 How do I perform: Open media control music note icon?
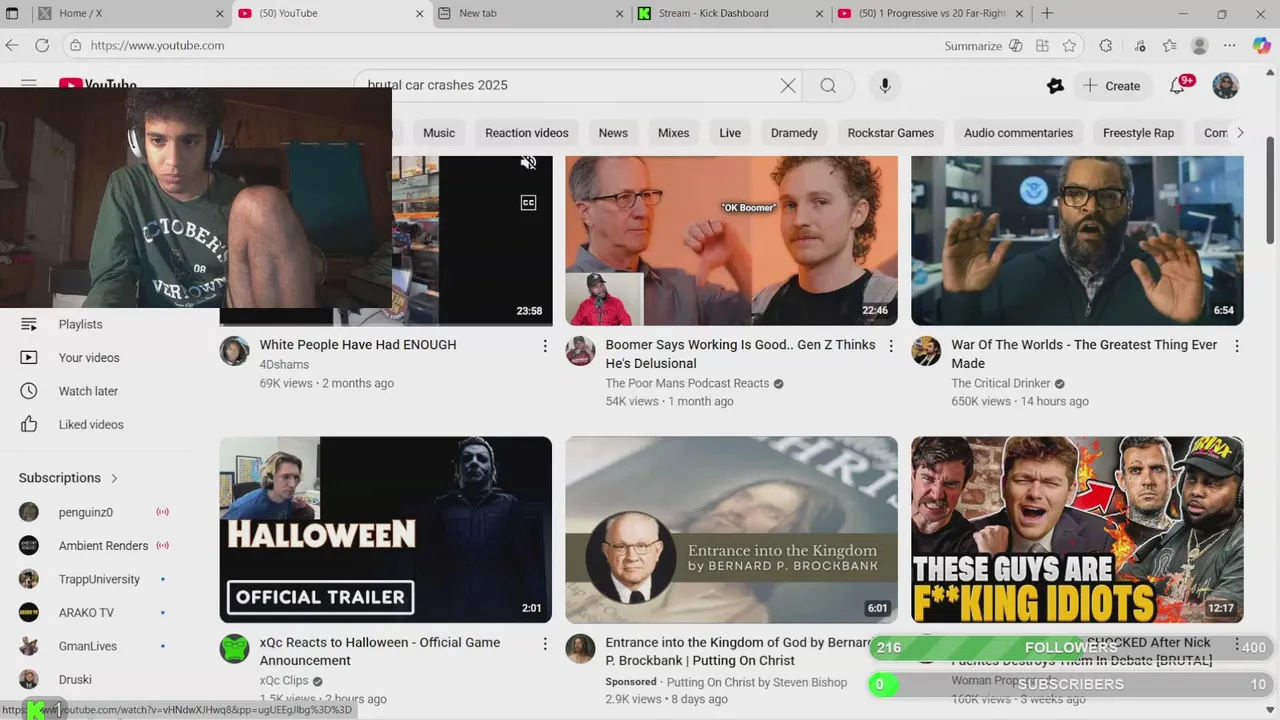pyautogui.click(x=1140, y=46)
